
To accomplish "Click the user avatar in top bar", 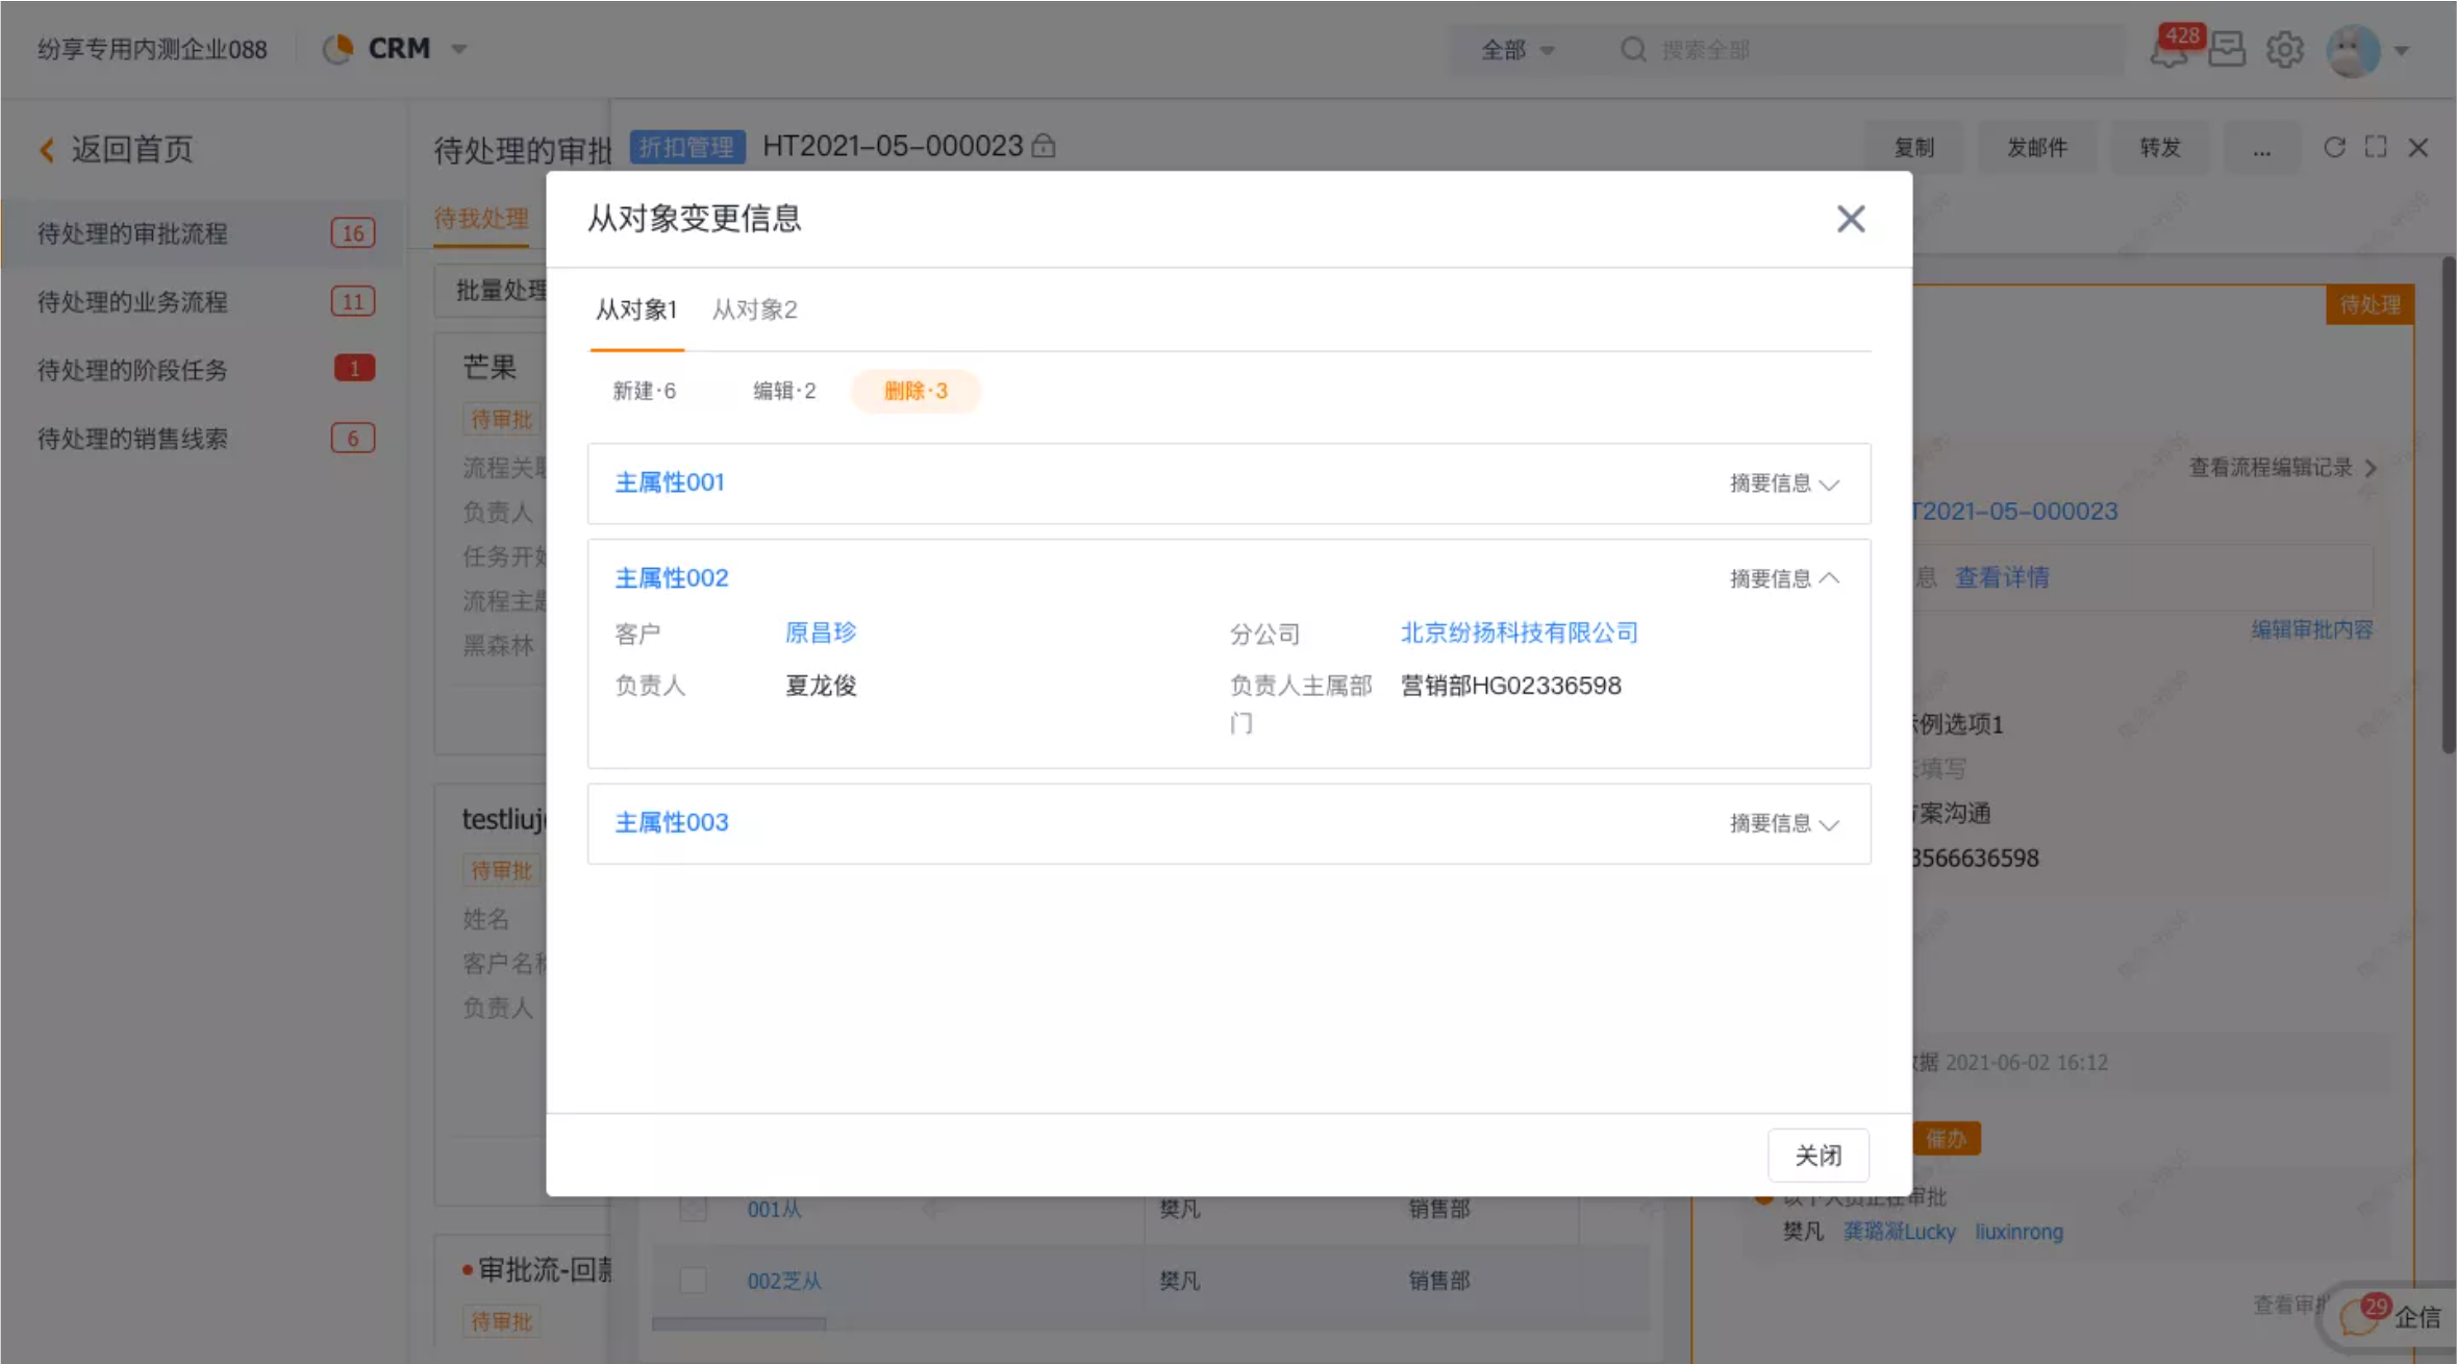I will point(2353,50).
